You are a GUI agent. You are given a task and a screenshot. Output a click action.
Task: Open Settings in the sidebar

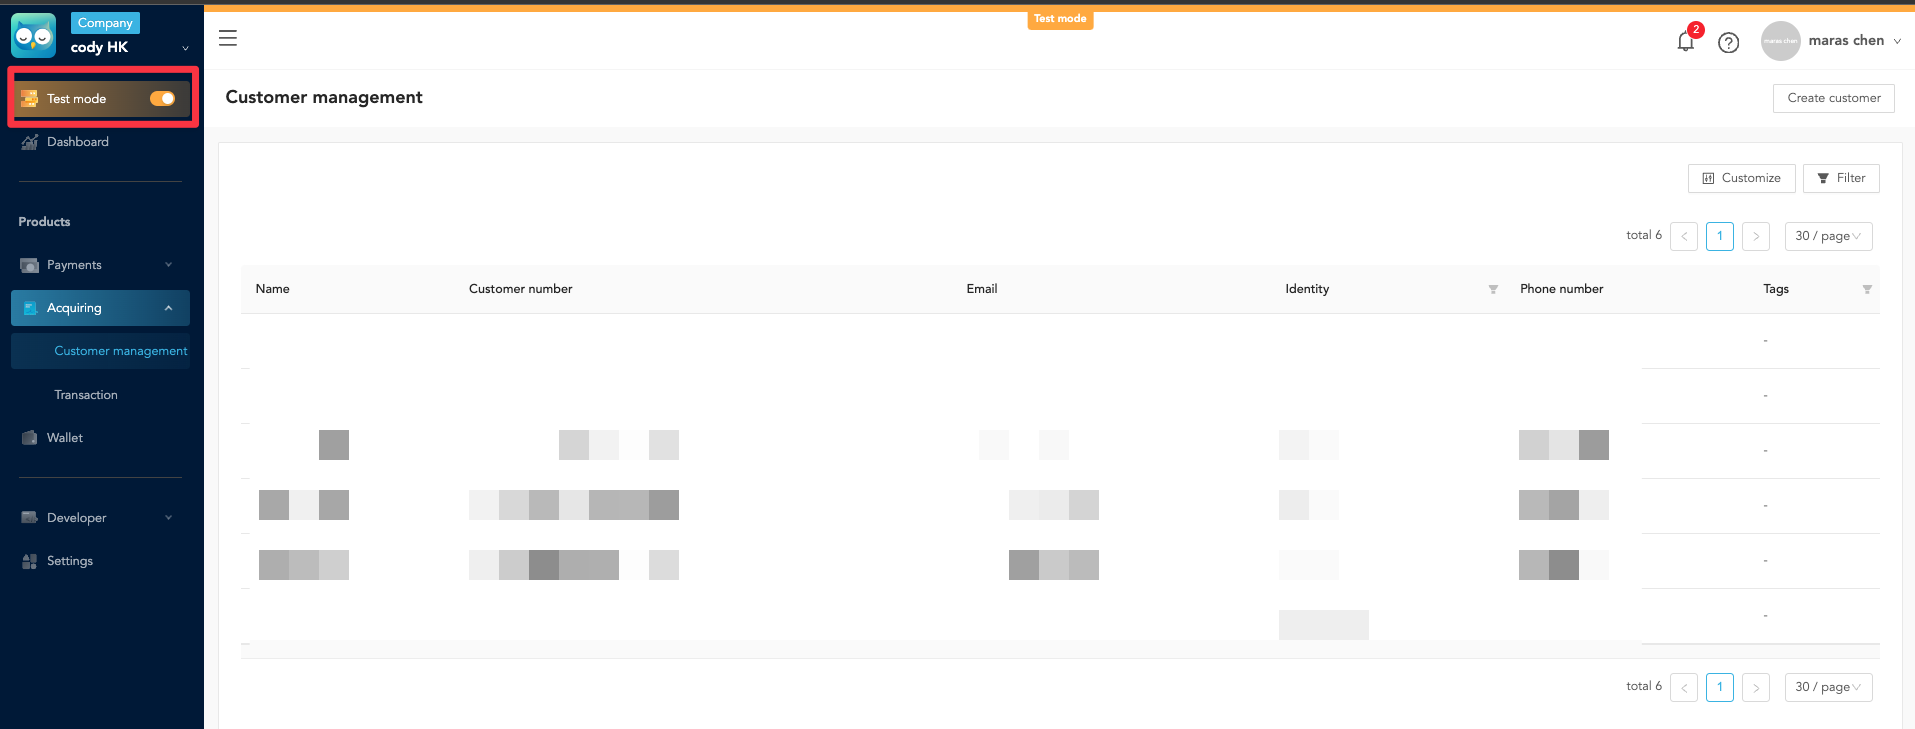(70, 561)
